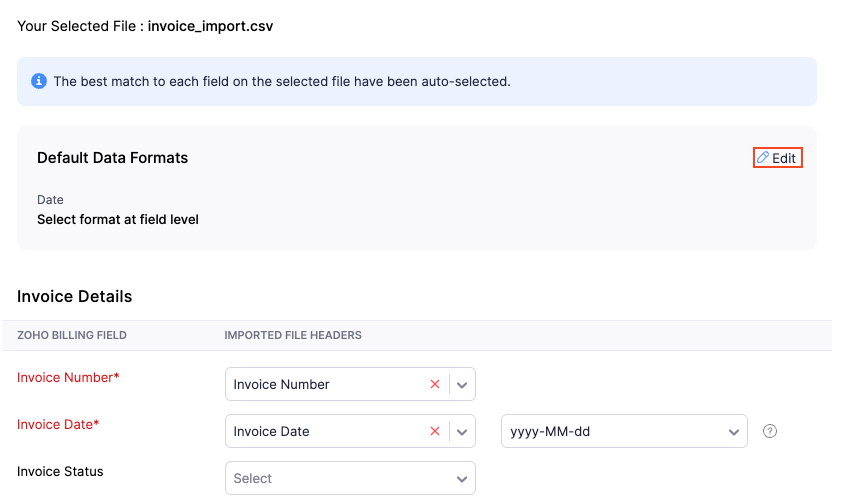Click the Invoice Date* required field label

(x=58, y=424)
